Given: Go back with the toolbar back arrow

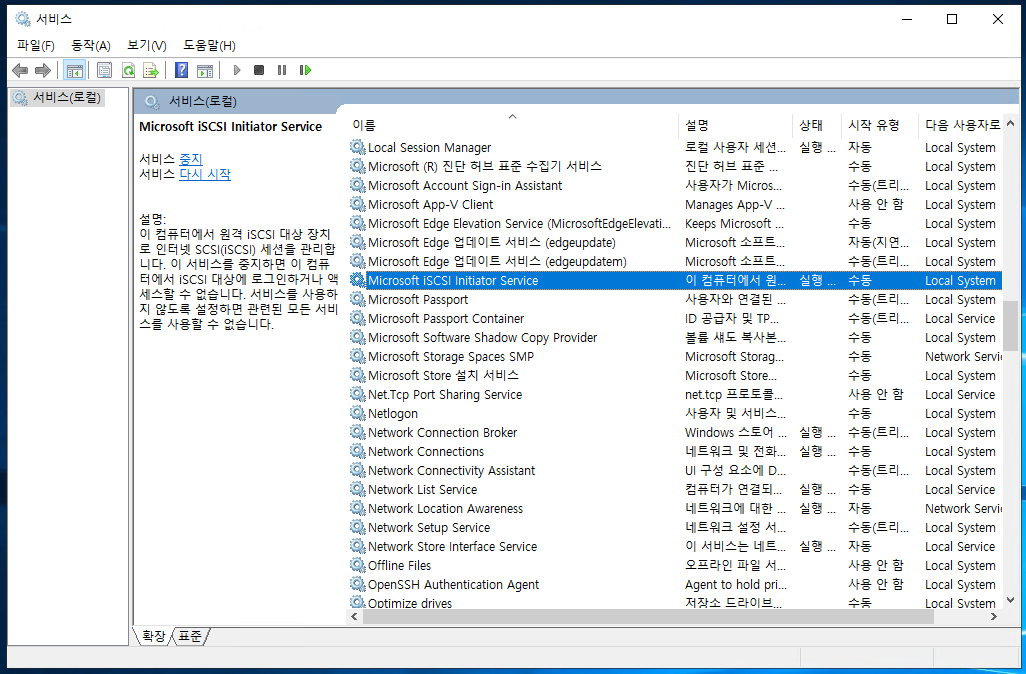Looking at the screenshot, I should point(20,70).
